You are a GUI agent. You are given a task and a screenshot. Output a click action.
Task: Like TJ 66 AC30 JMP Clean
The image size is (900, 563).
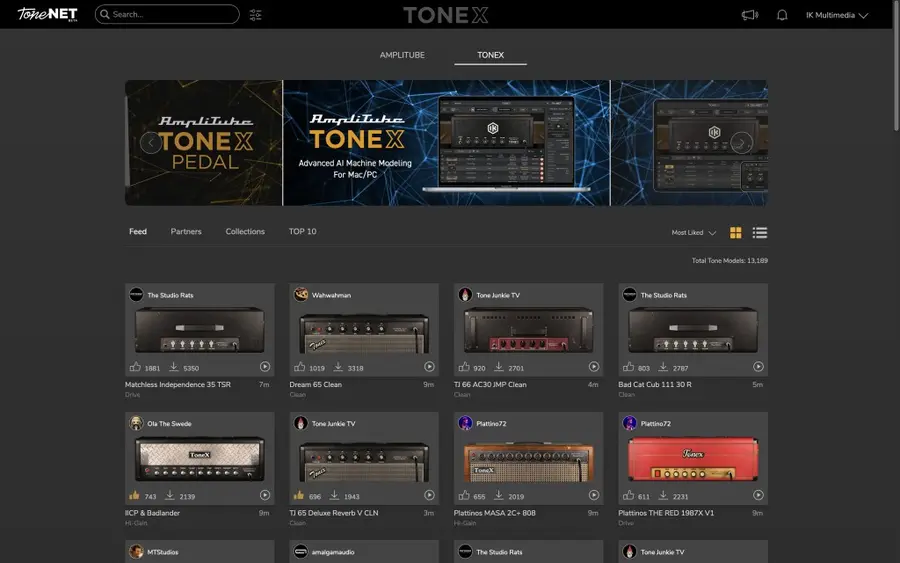click(x=464, y=367)
